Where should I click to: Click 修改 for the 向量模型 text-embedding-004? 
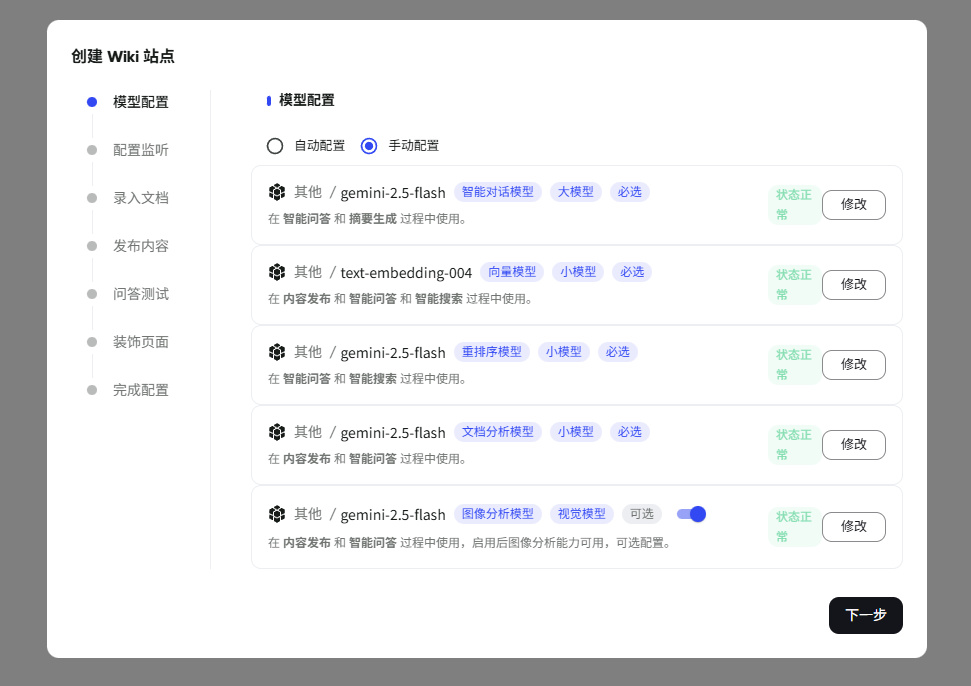pyautogui.click(x=853, y=284)
